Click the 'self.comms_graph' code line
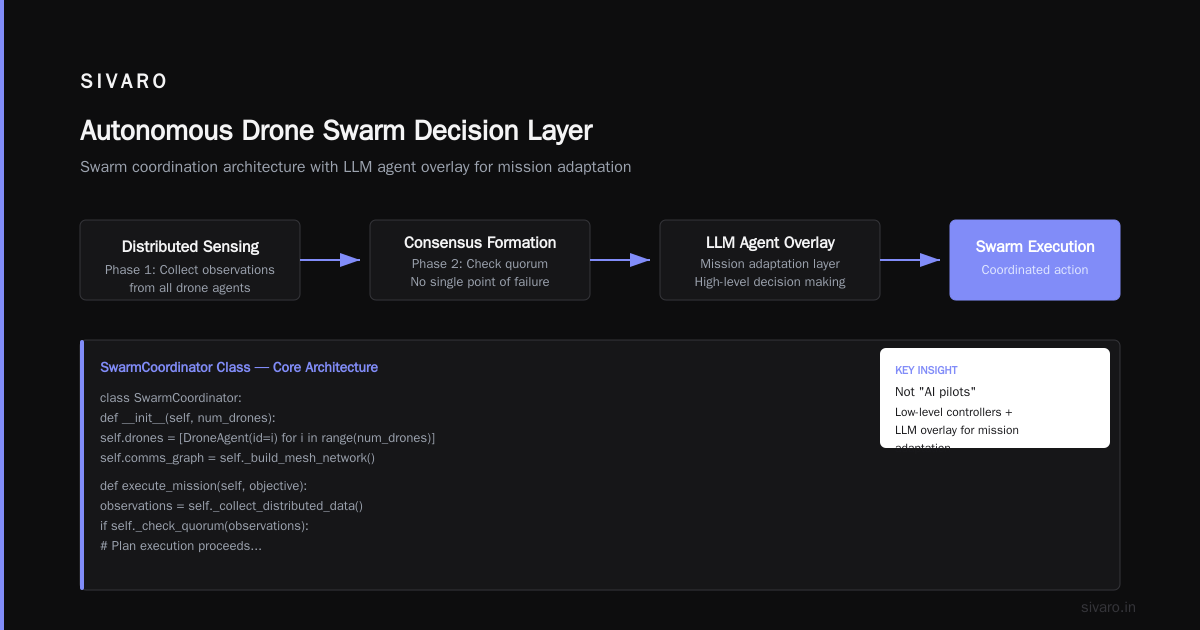 (237, 458)
